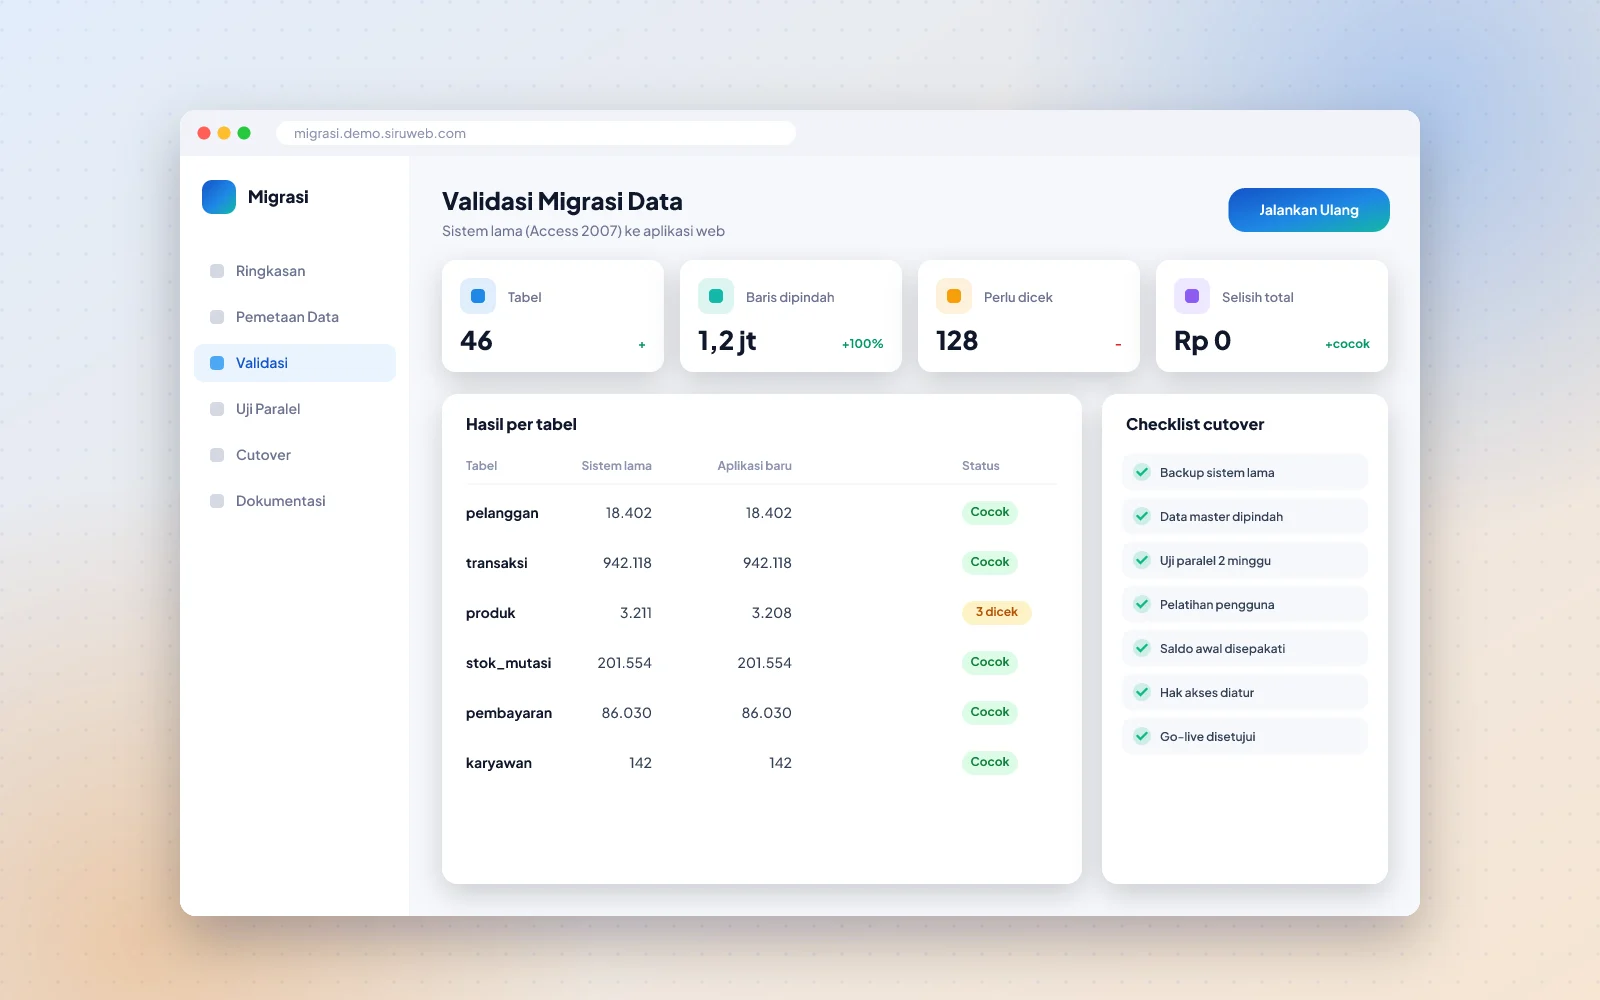1600x1000 pixels.
Task: Select the karyawan table name
Action: (499, 763)
